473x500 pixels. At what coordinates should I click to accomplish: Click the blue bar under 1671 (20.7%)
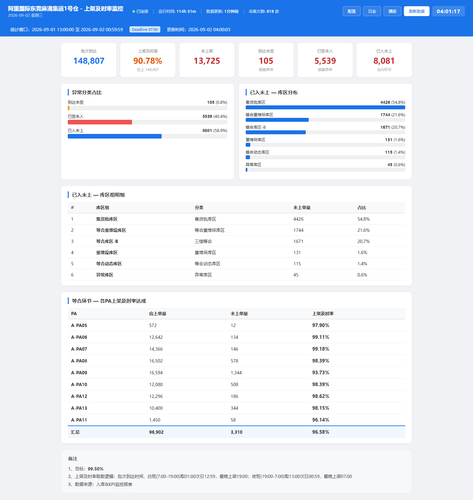[x=276, y=132]
